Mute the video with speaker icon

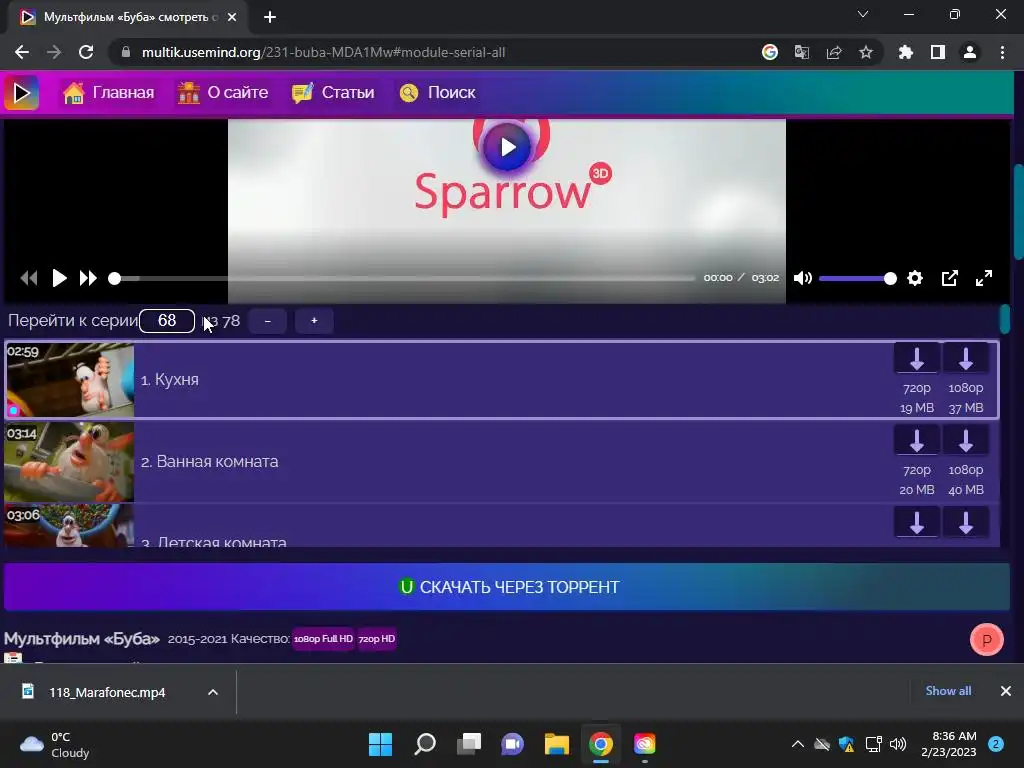803,278
